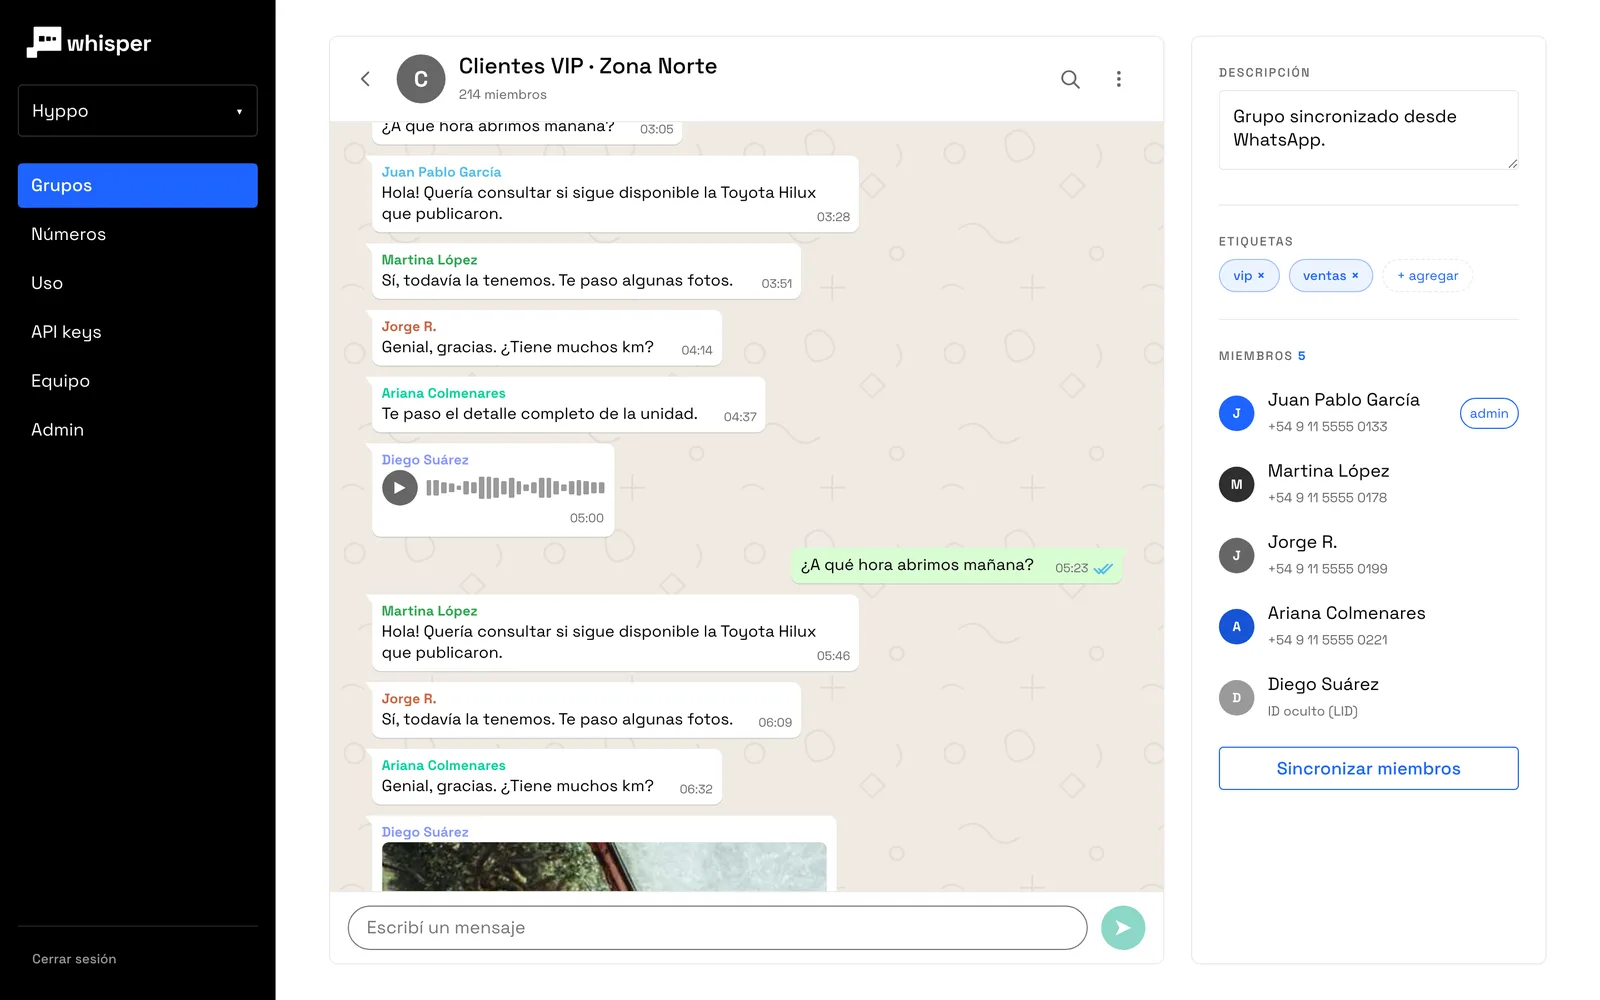Click Juan Pablo García's blue avatar
Screen dimensions: 1600x1000
1236,413
